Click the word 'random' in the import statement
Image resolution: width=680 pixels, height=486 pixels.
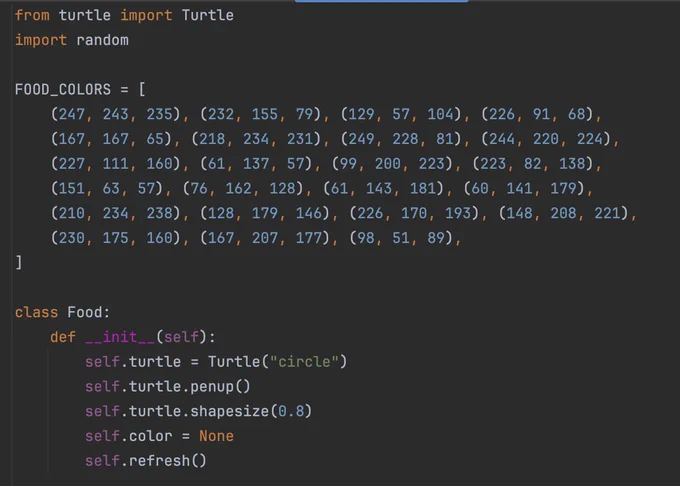102,40
